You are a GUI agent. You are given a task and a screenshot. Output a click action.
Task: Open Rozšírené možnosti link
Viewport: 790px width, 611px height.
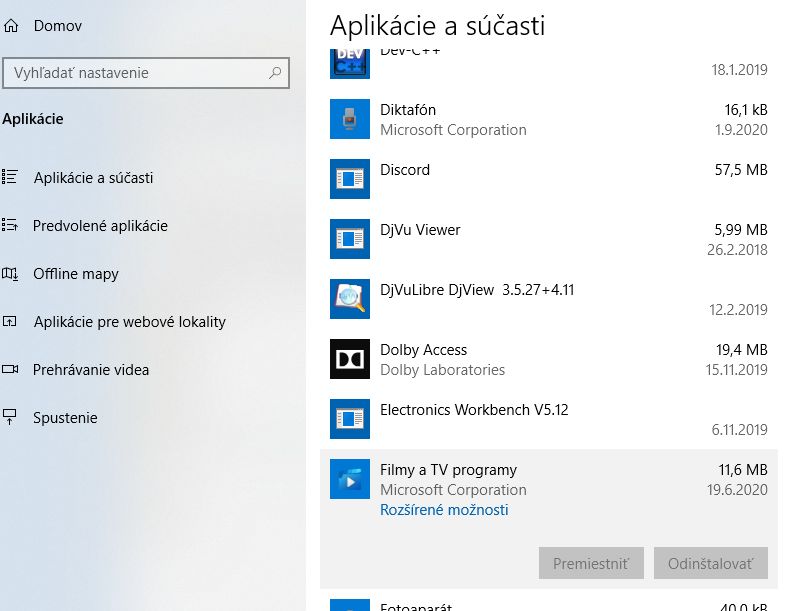444,510
